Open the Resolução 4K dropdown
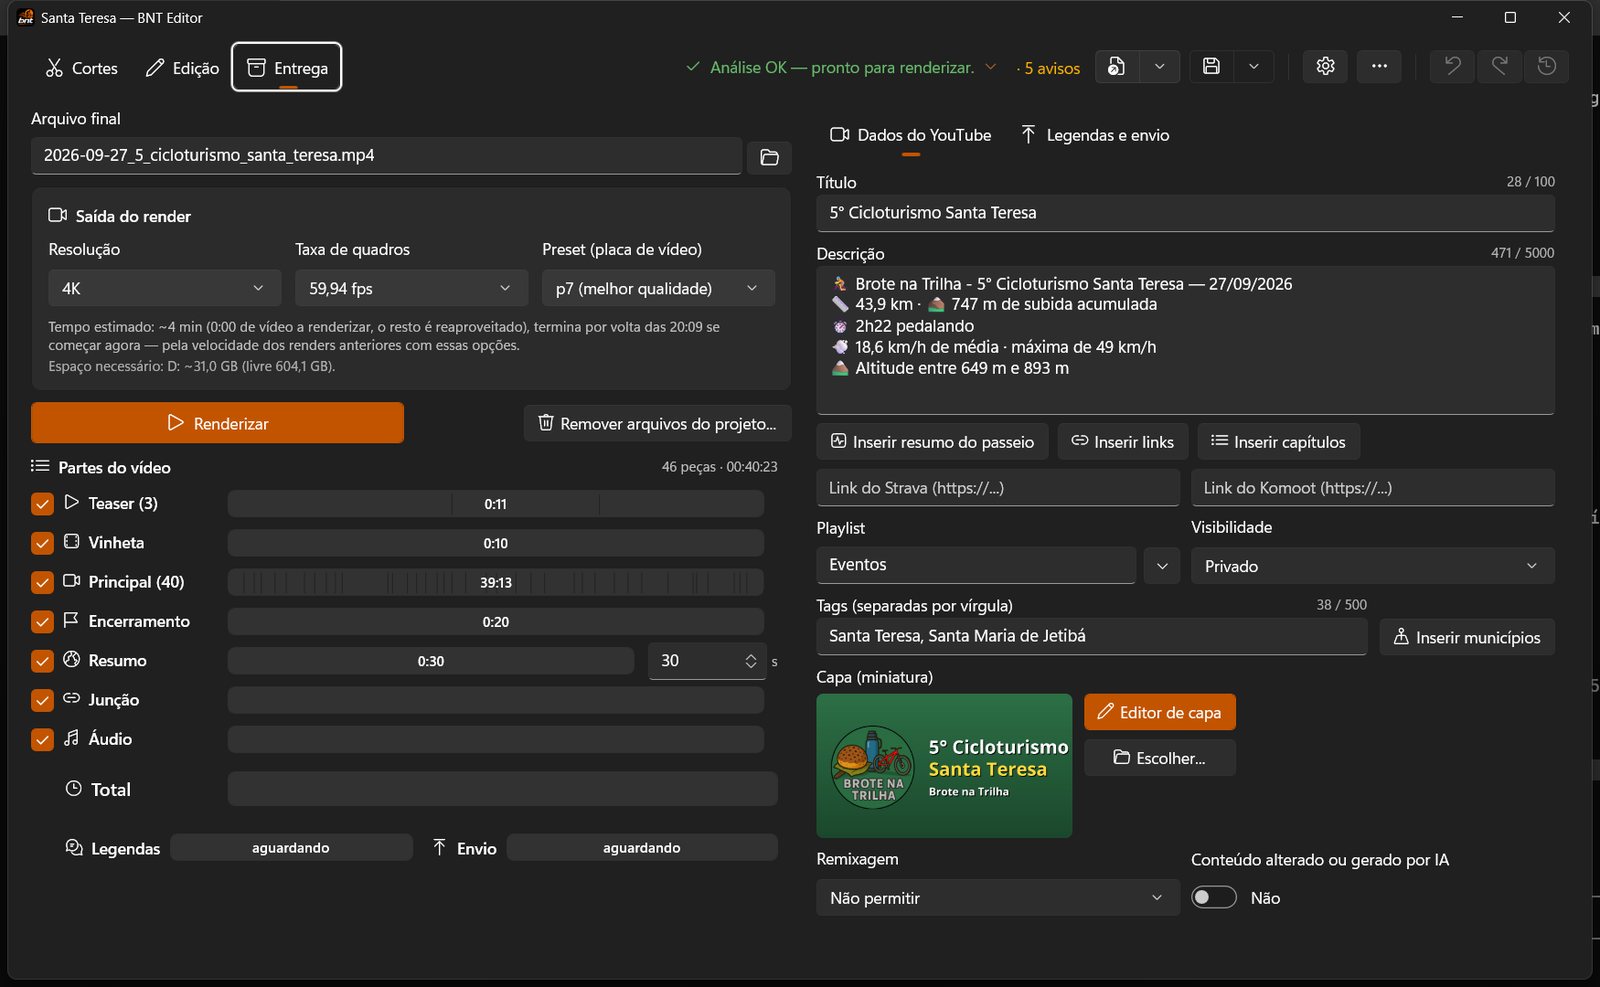 [x=164, y=288]
